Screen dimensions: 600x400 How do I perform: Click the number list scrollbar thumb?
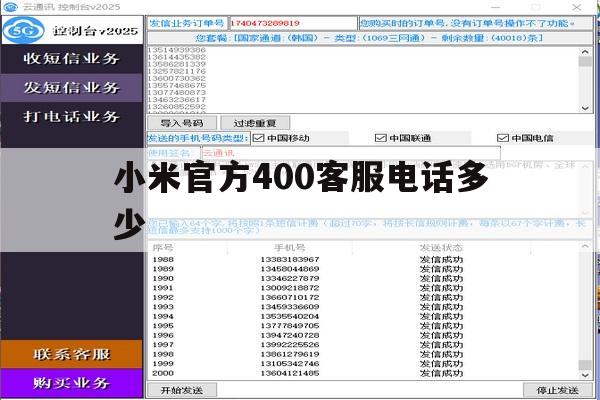pos(585,62)
